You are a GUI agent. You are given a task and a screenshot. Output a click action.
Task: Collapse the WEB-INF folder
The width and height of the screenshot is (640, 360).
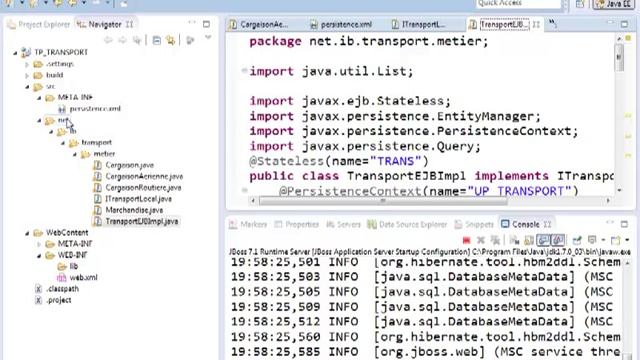tap(40, 256)
